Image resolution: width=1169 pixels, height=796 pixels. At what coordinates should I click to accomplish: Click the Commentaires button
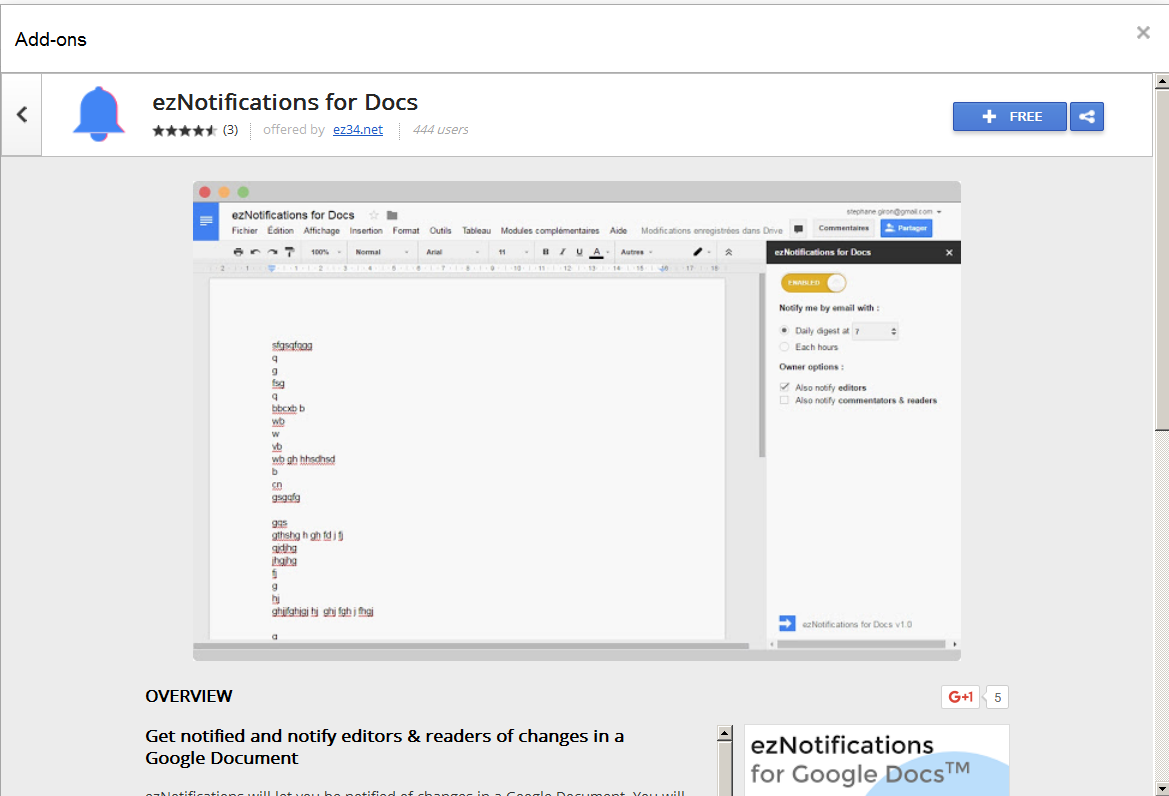(x=843, y=228)
